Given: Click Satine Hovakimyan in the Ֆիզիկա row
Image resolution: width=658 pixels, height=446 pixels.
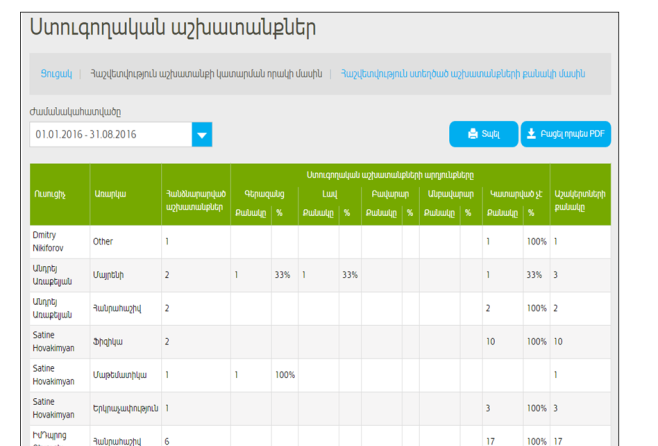Looking at the screenshot, I should coord(53,342).
